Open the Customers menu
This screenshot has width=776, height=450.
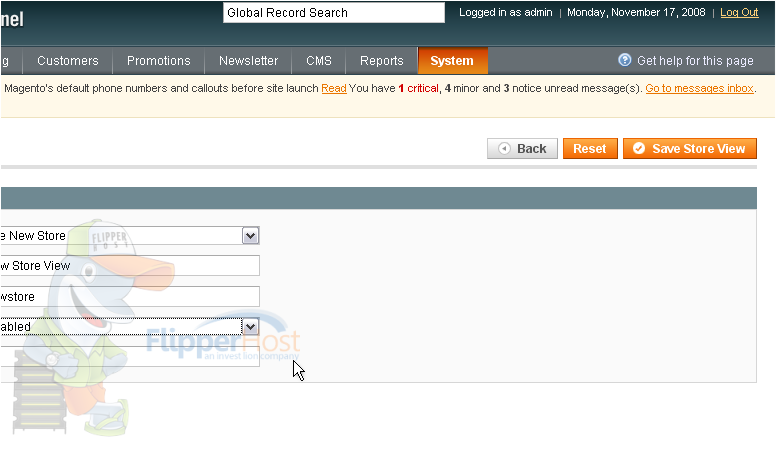[68, 61]
